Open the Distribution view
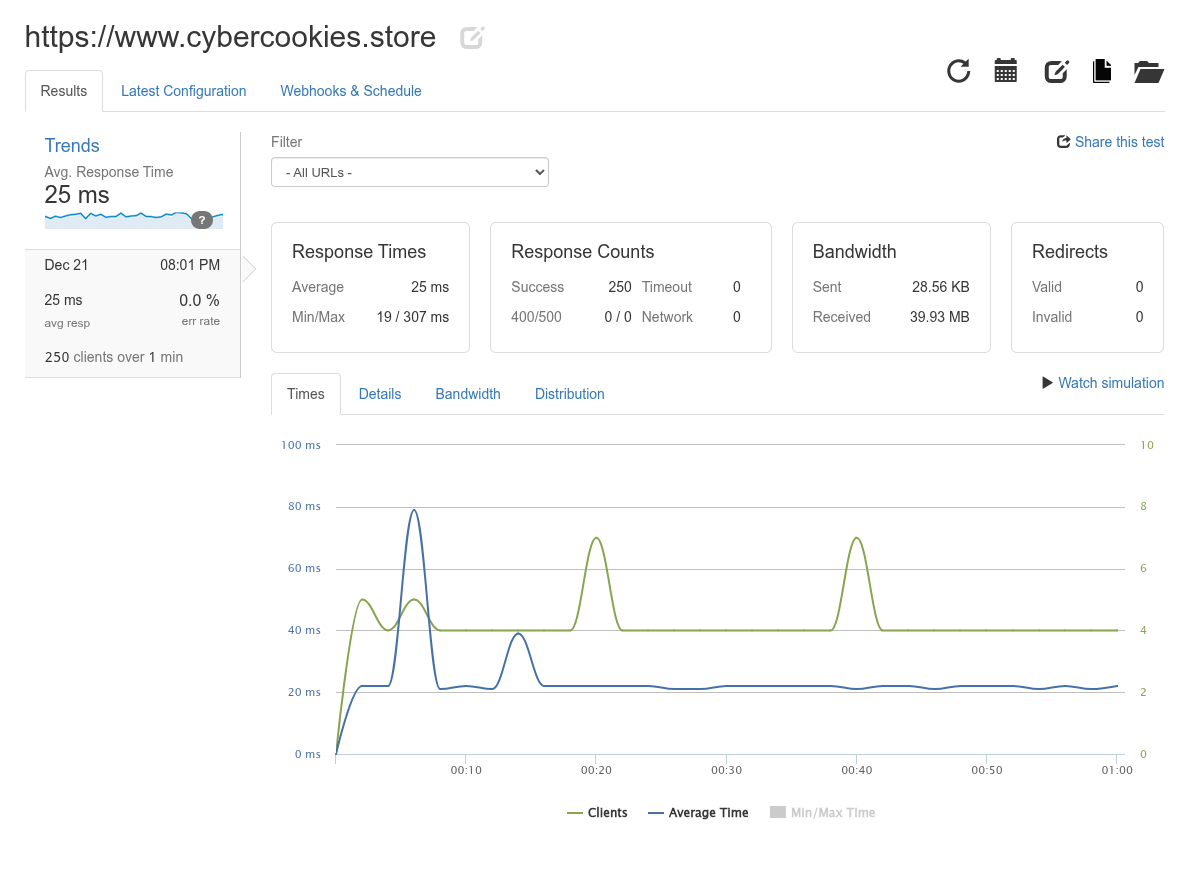Screen dimensions: 1199x873 tap(569, 393)
